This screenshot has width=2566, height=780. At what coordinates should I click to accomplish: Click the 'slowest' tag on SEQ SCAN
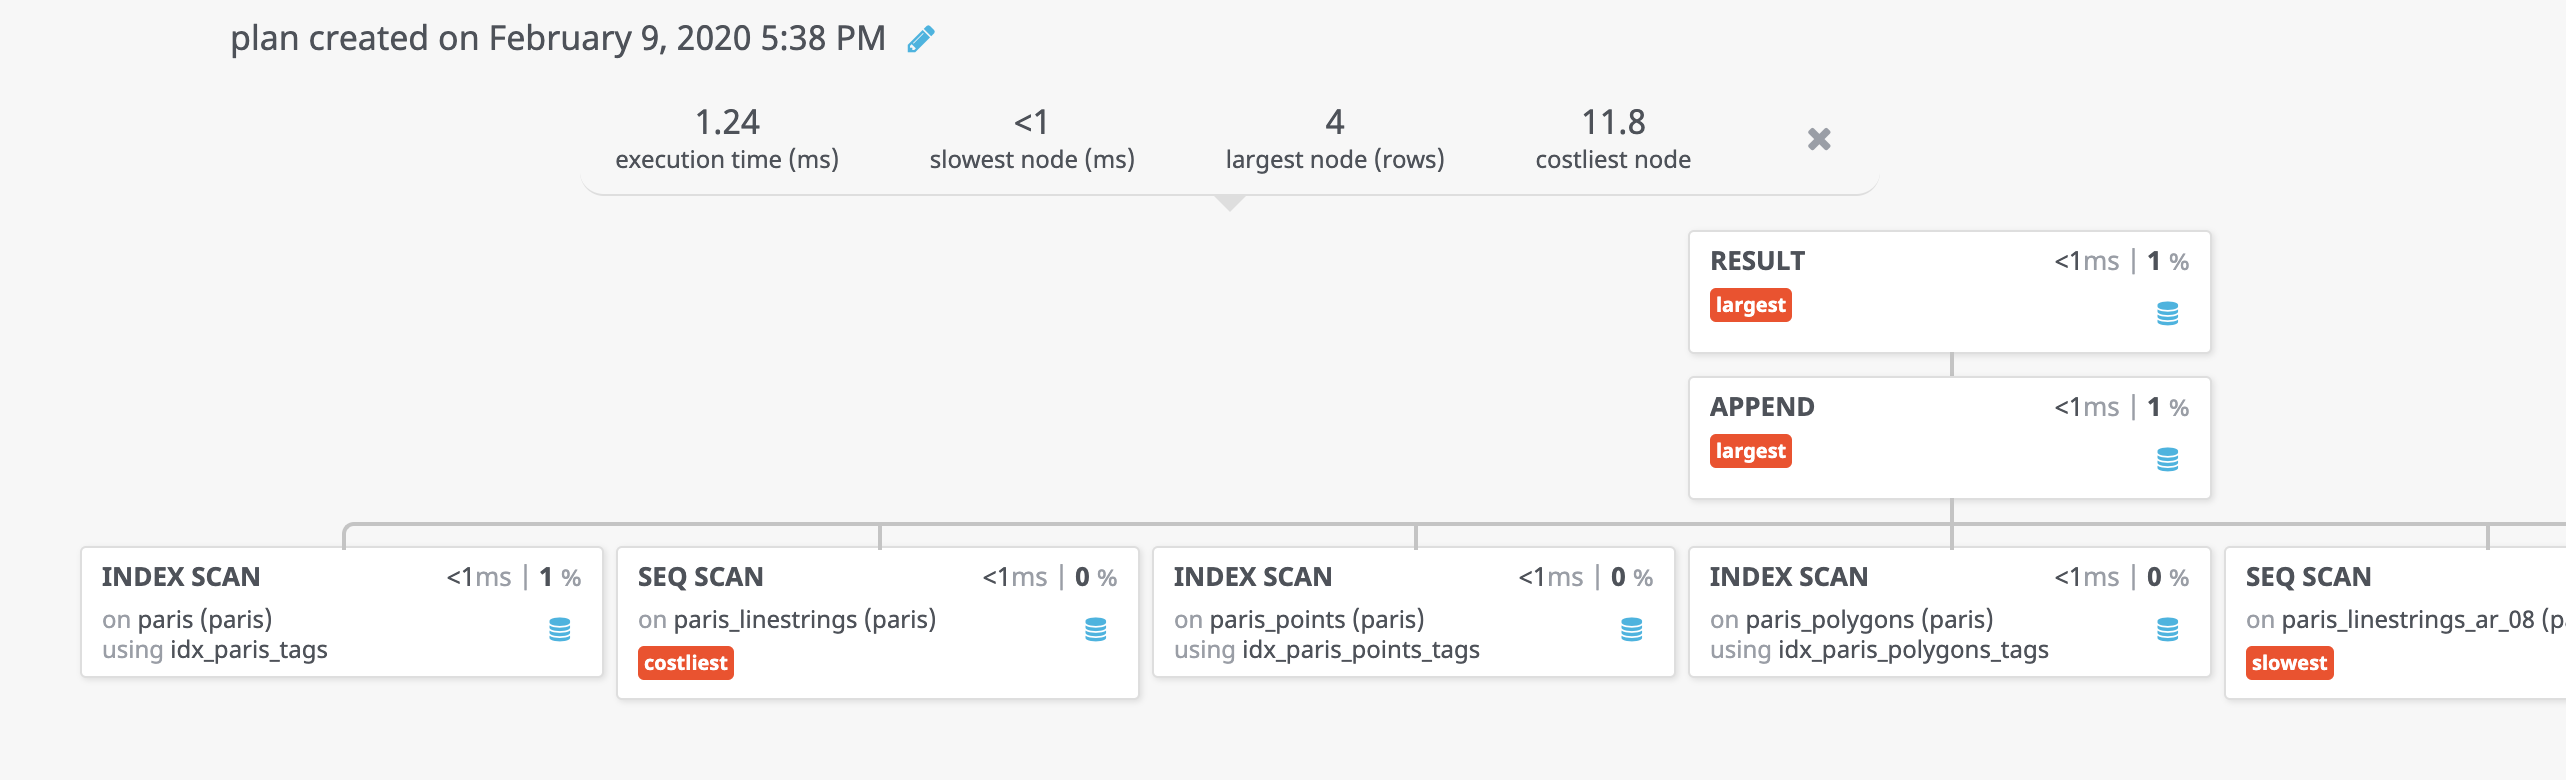coord(2289,663)
